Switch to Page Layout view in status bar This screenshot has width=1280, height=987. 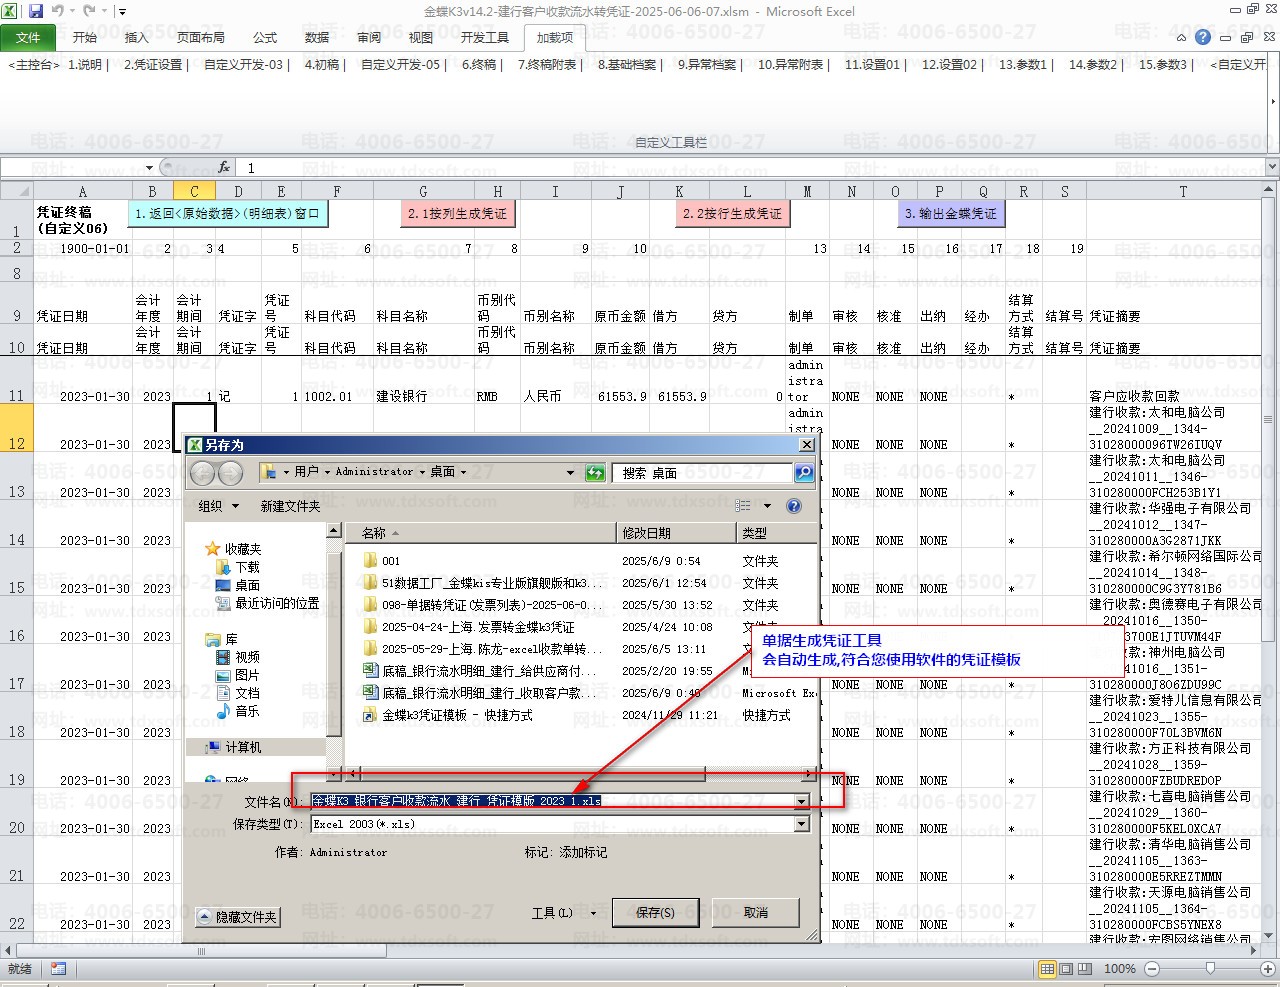click(x=1066, y=969)
